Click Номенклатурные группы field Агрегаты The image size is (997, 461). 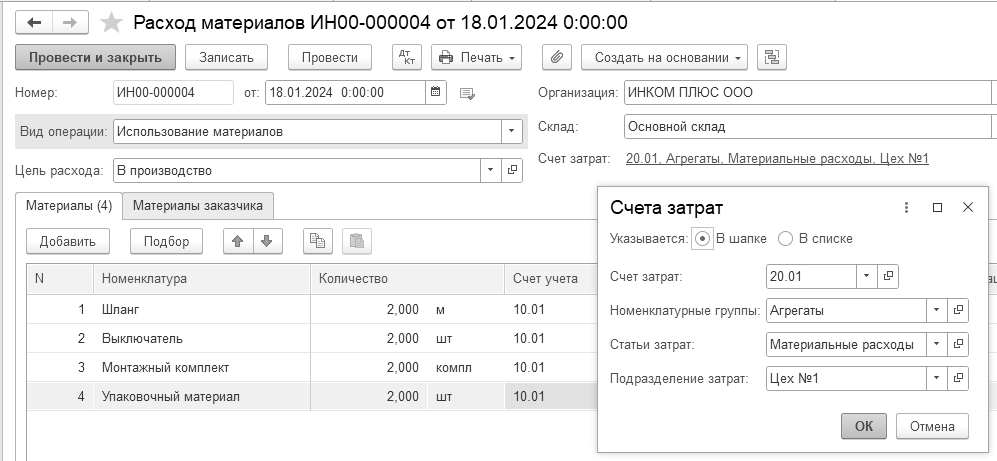(846, 310)
